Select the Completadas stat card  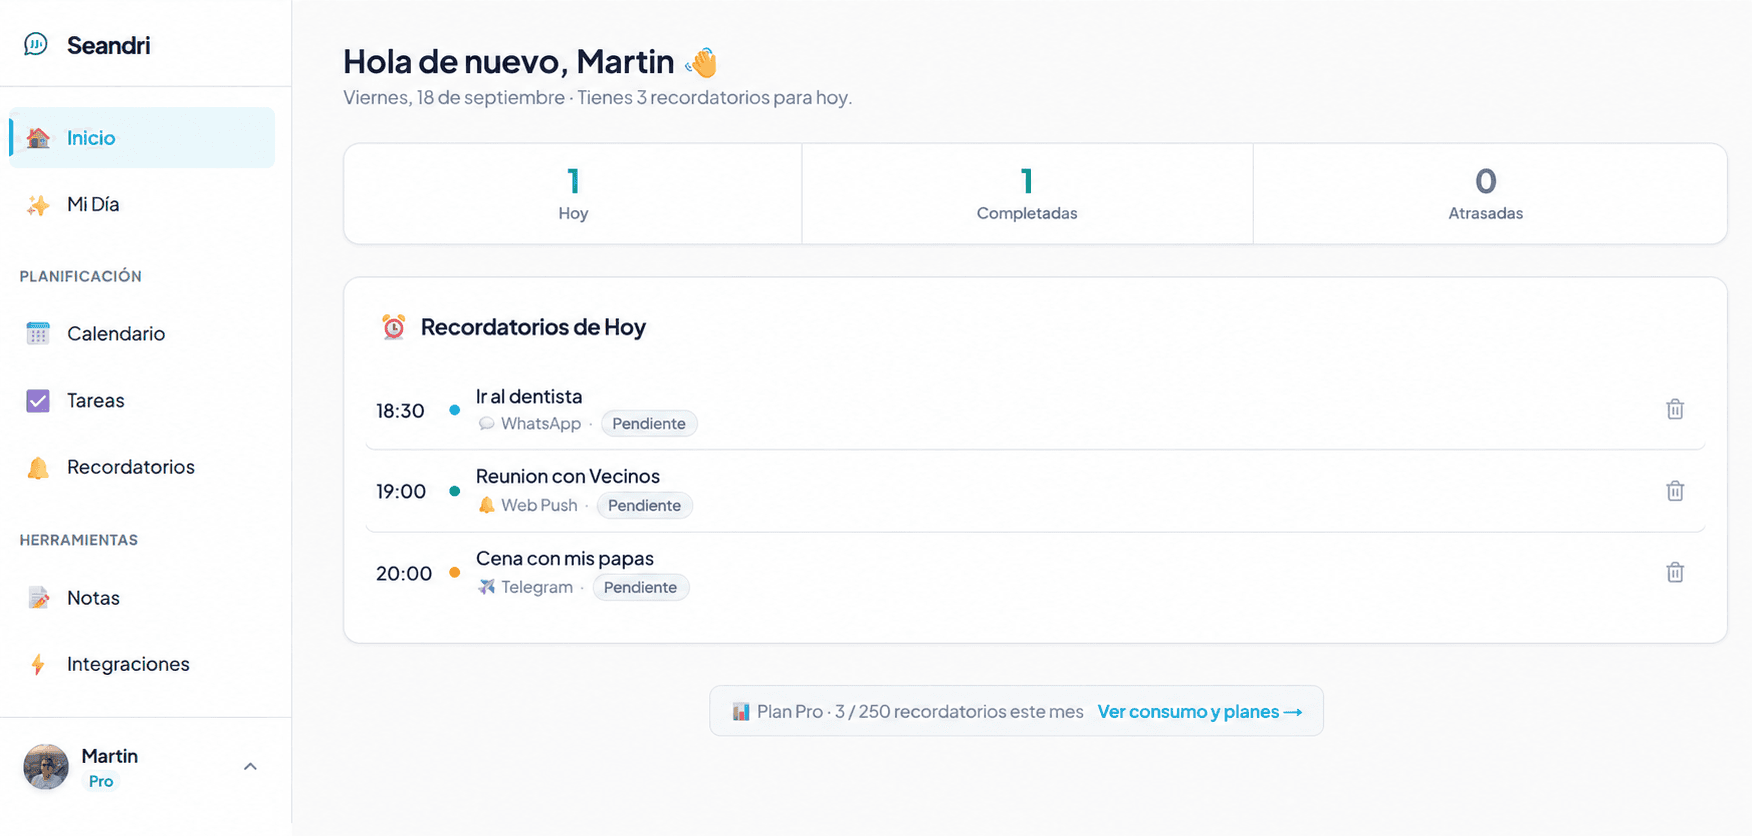click(1027, 194)
